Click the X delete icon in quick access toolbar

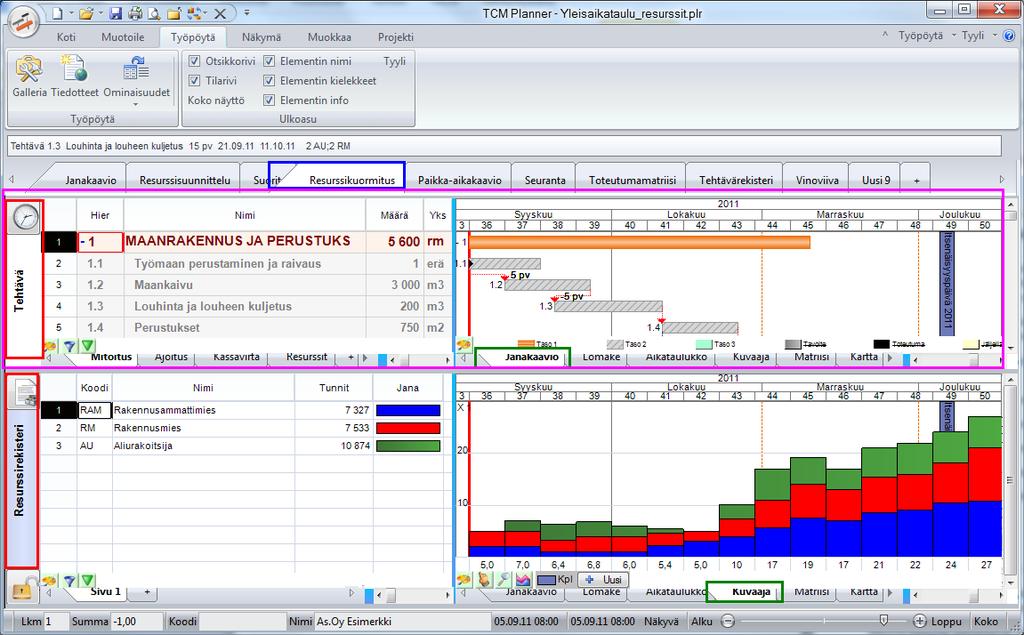[220, 13]
